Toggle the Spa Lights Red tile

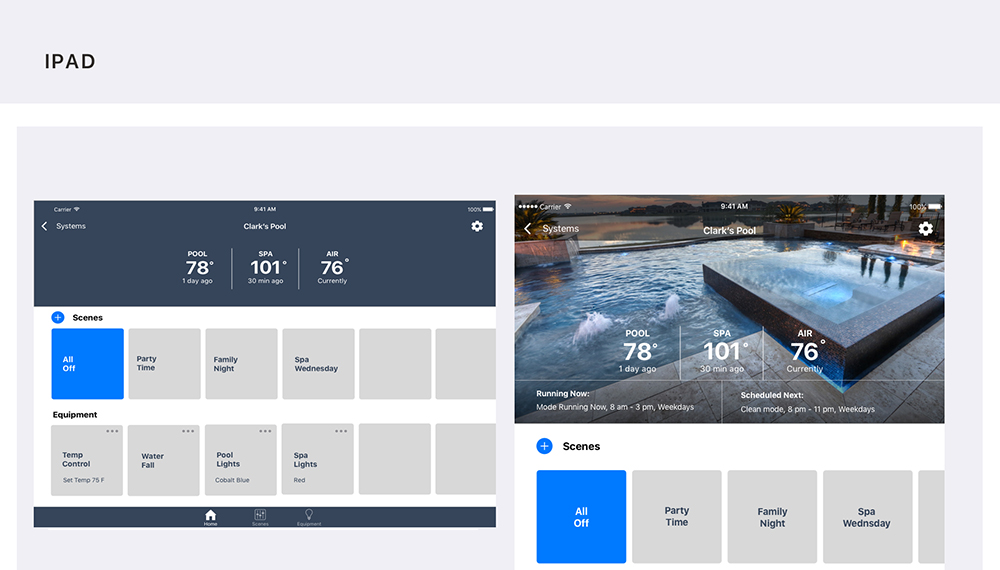317,460
